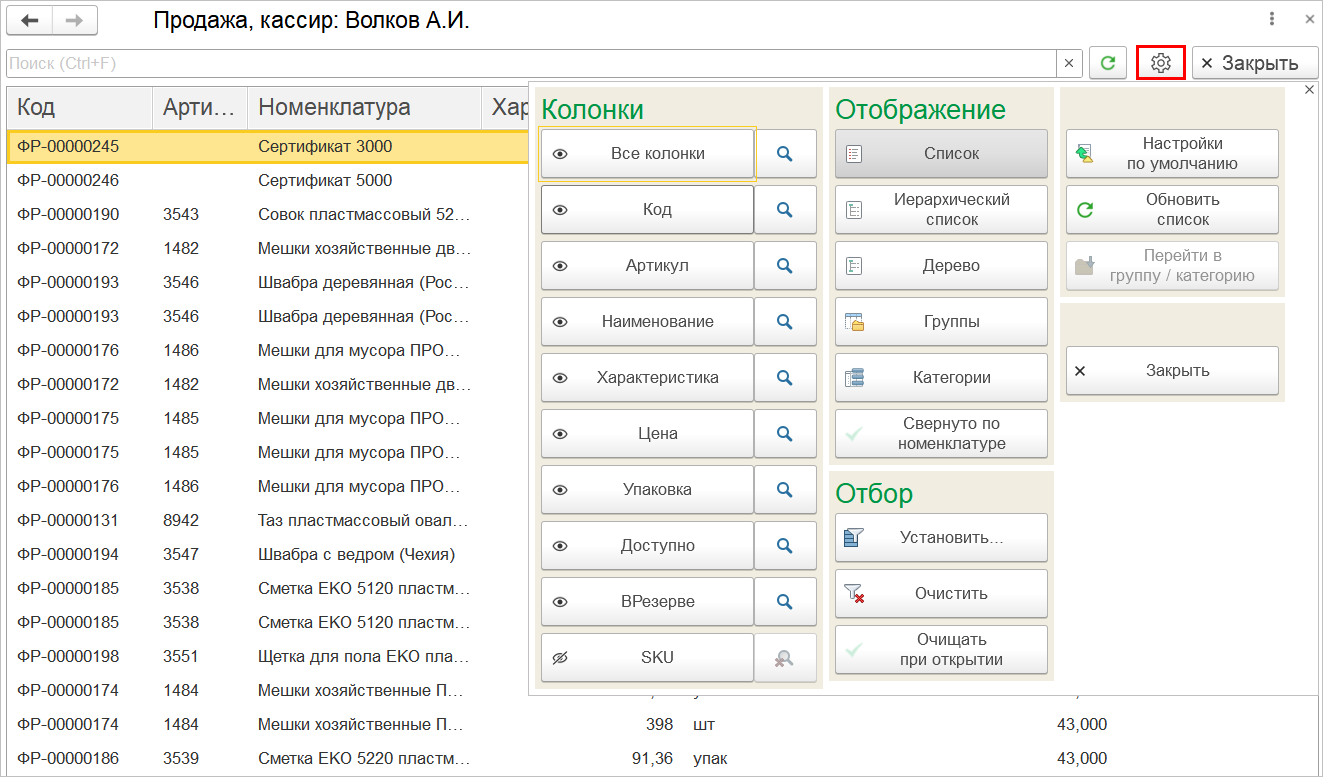Viewport: 1323px width, 777px height.
Task: Toggle Очищать при открытии option
Action: 941,650
